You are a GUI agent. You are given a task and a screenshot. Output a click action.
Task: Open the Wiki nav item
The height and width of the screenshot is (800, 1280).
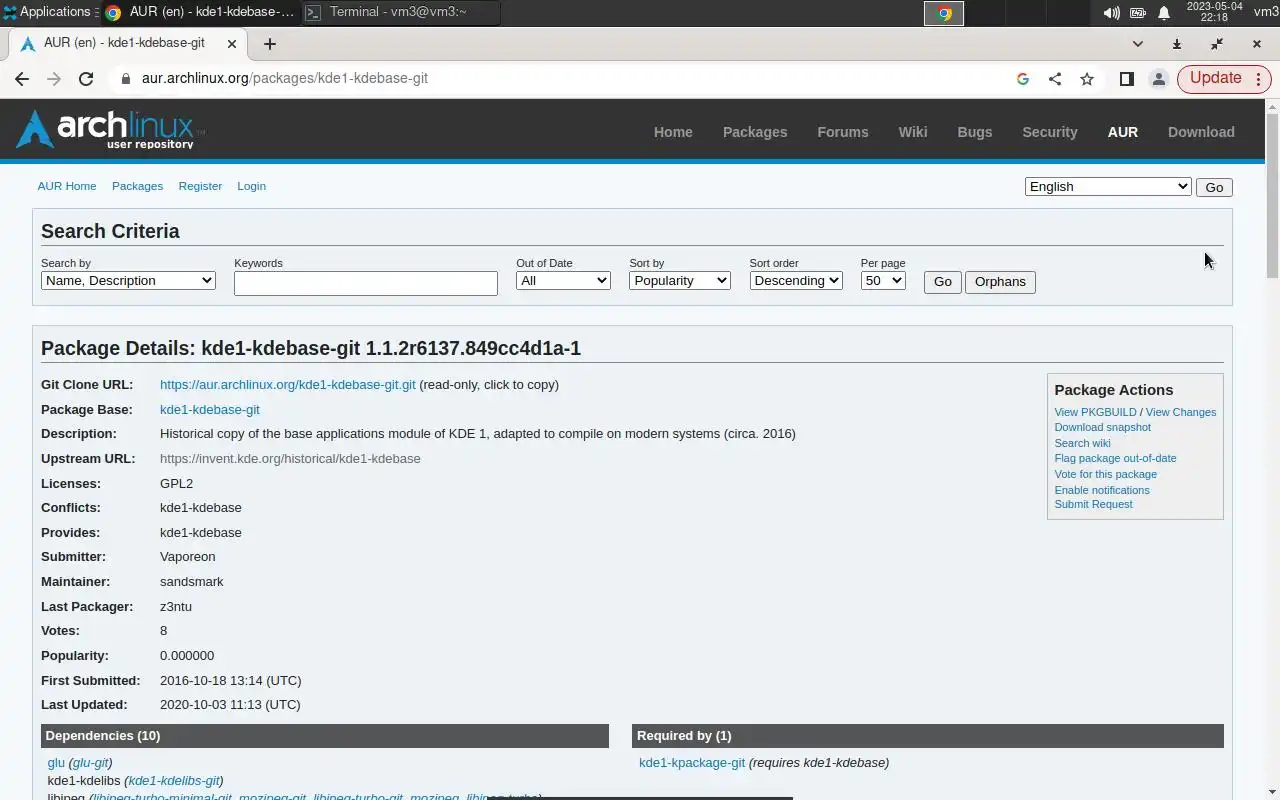913,132
